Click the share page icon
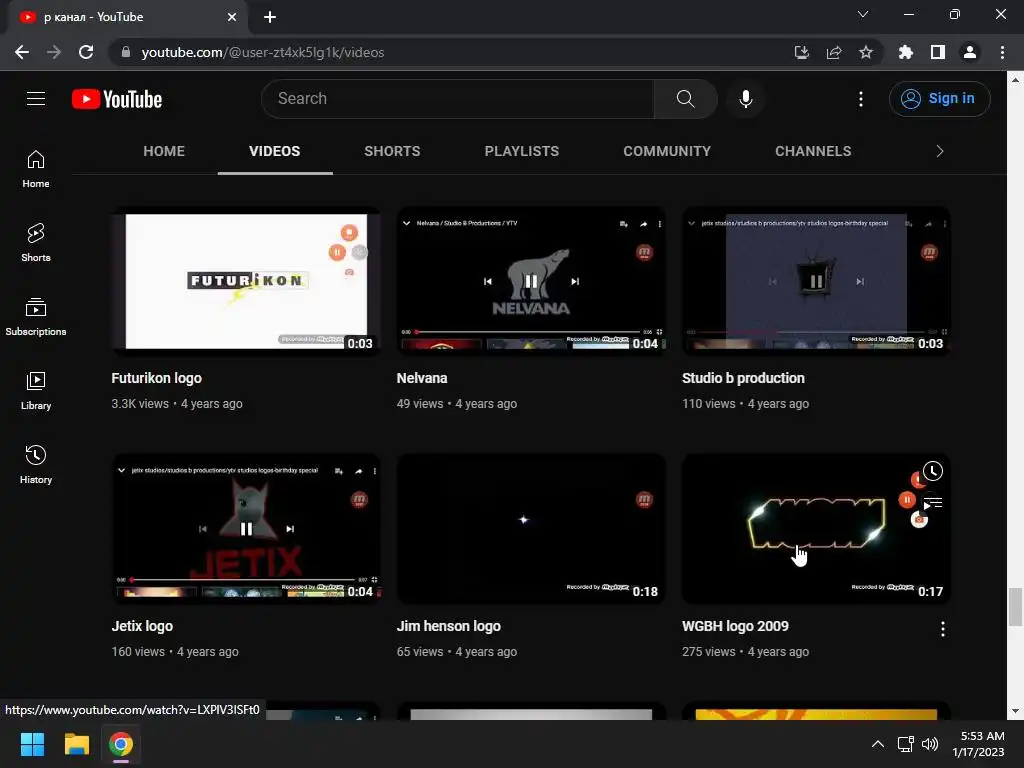The image size is (1024, 768). point(833,52)
